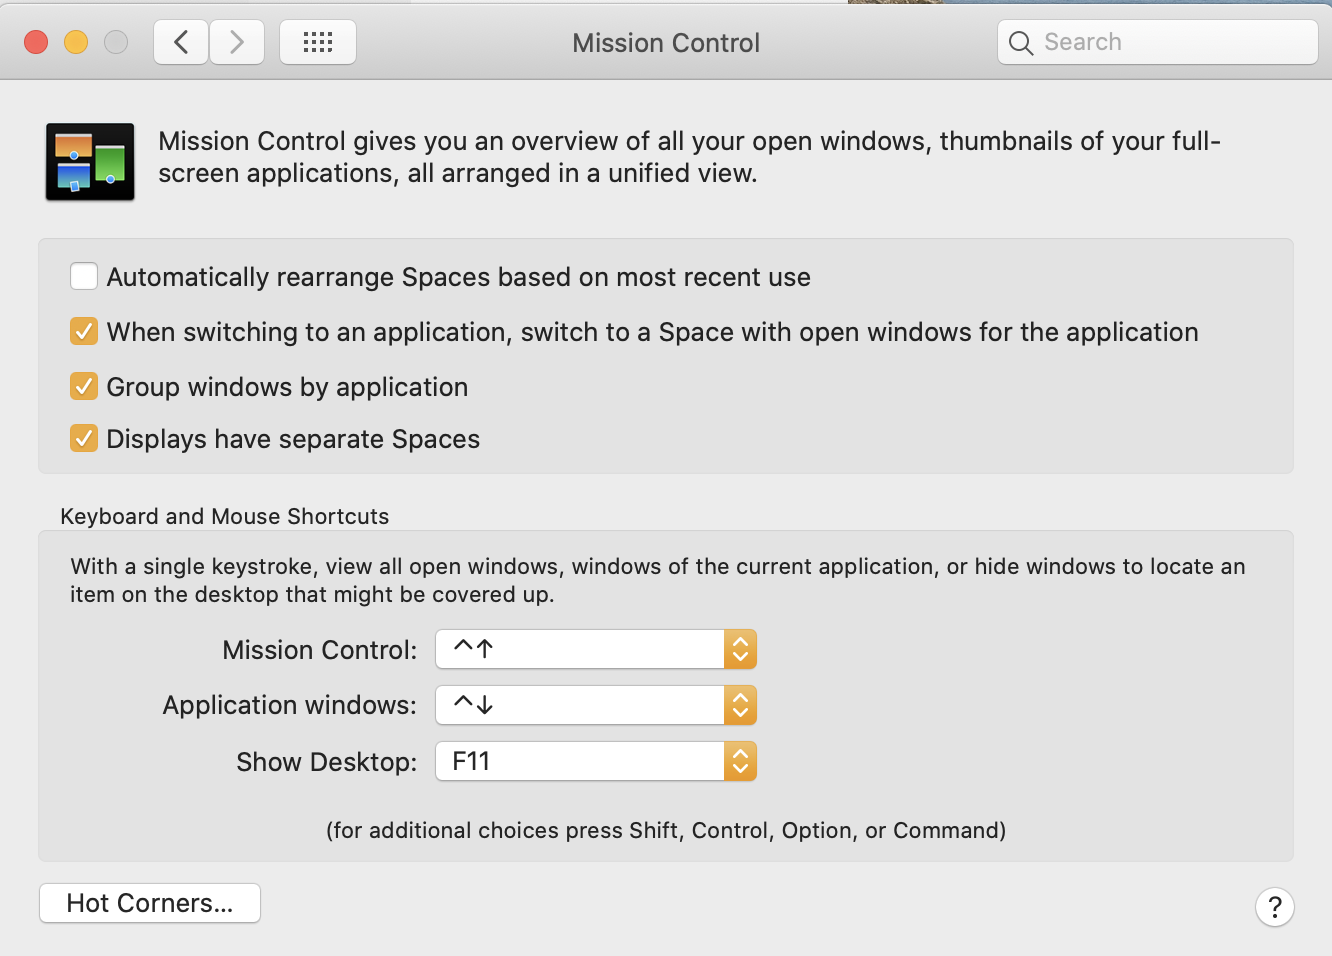The width and height of the screenshot is (1332, 956).
Task: Open the Hot Corners settings
Action: [150, 903]
